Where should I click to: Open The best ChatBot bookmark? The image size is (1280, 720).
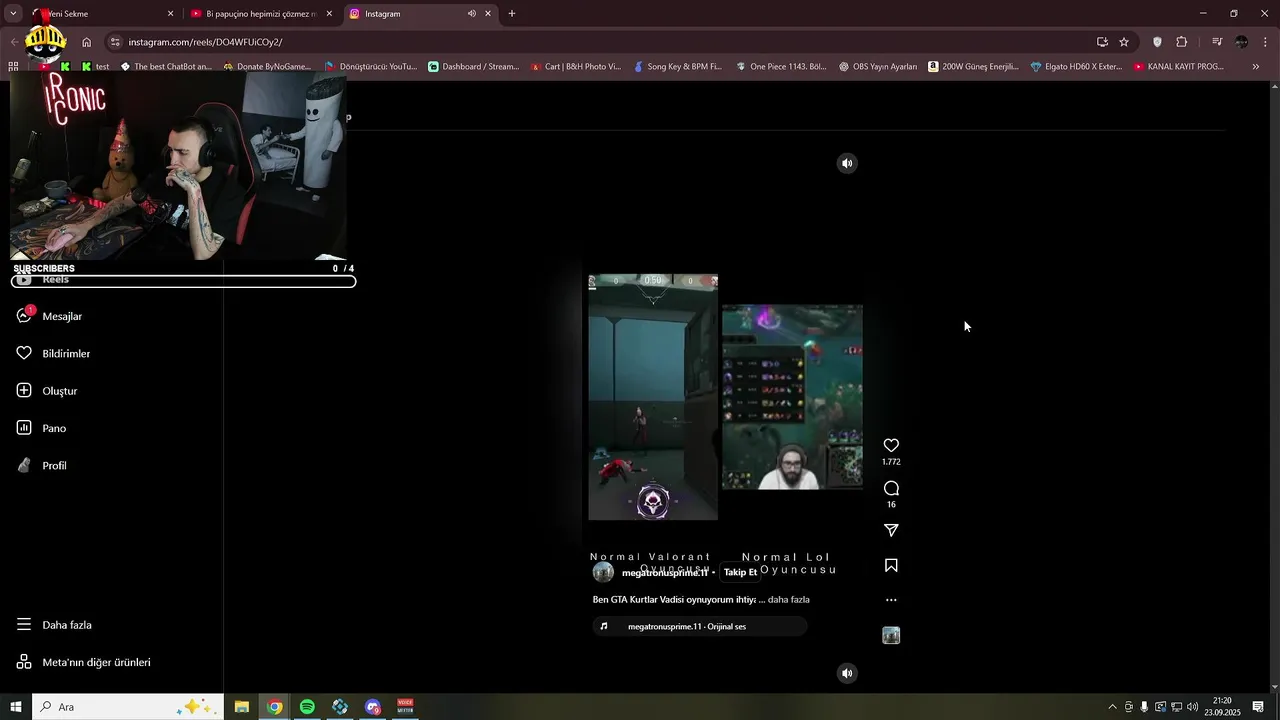(166, 67)
